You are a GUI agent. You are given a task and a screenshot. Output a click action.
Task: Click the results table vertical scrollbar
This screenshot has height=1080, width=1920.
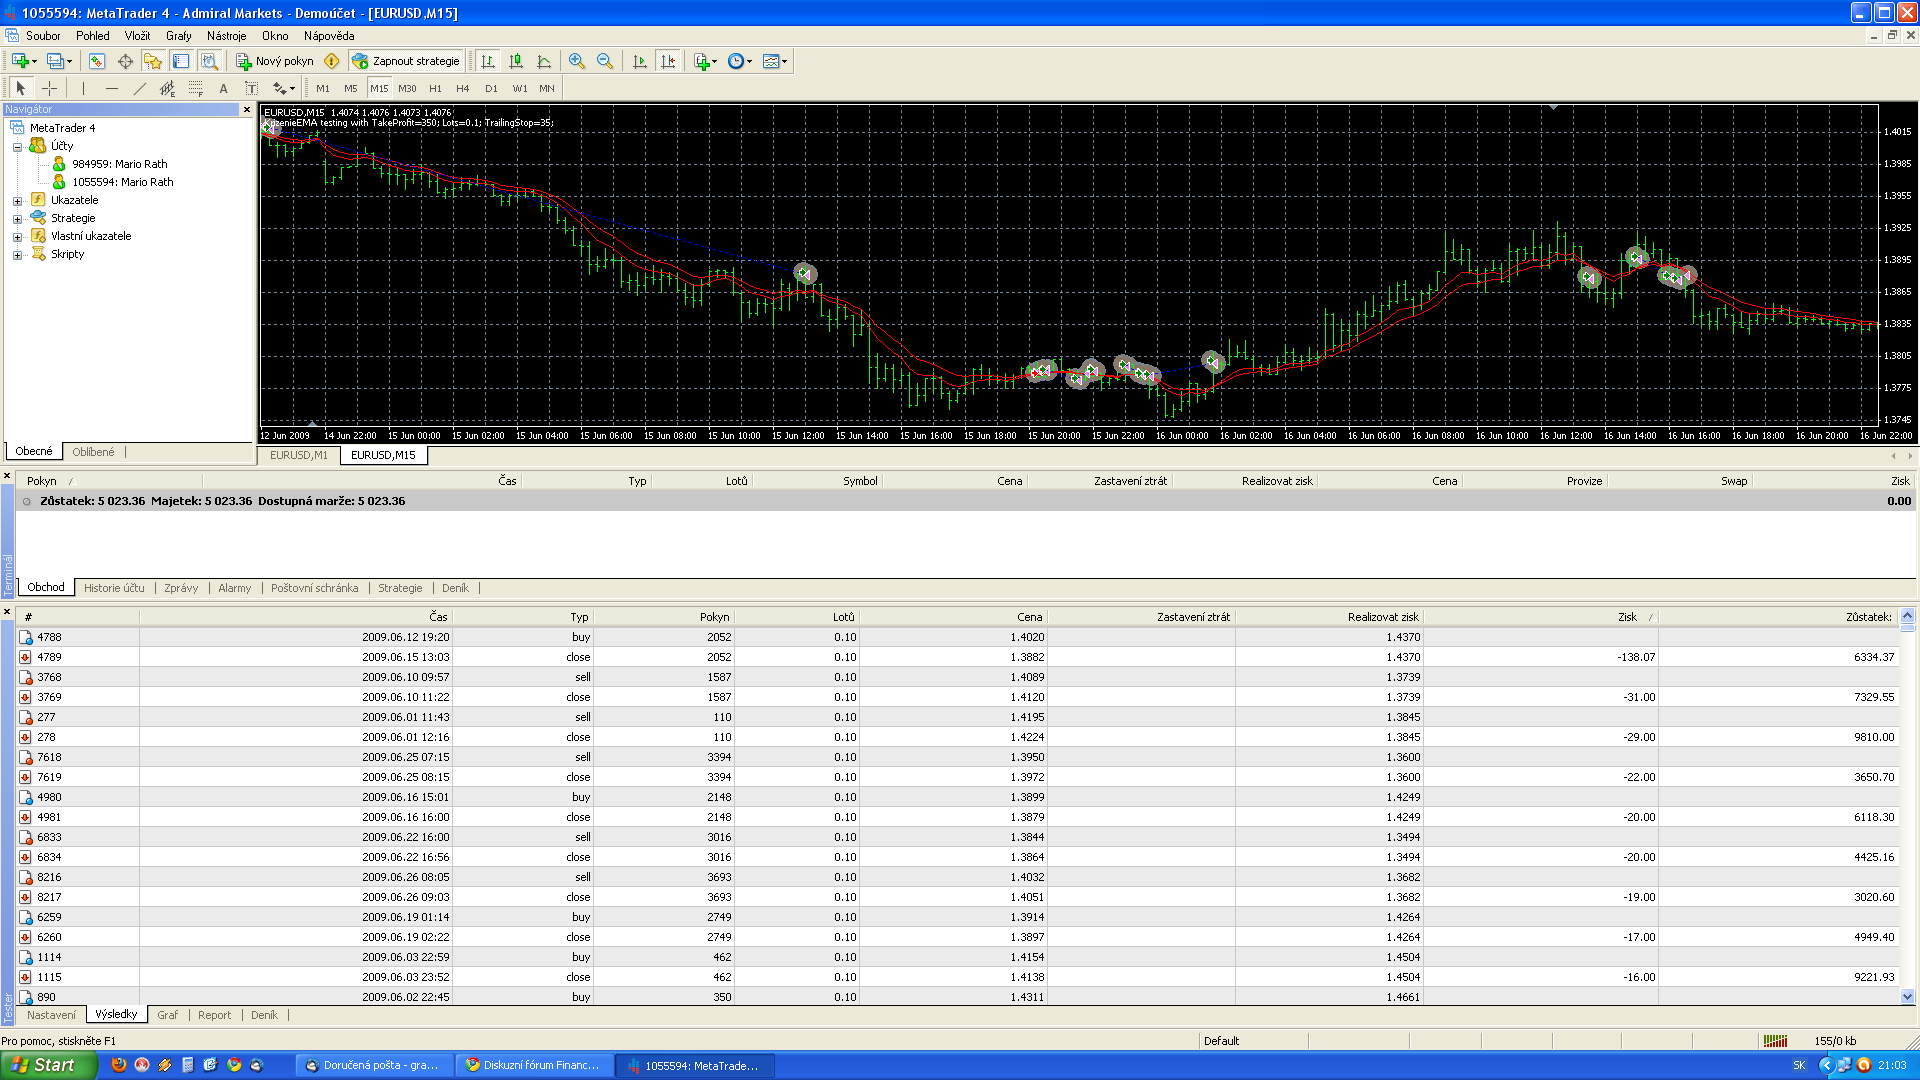1907,800
